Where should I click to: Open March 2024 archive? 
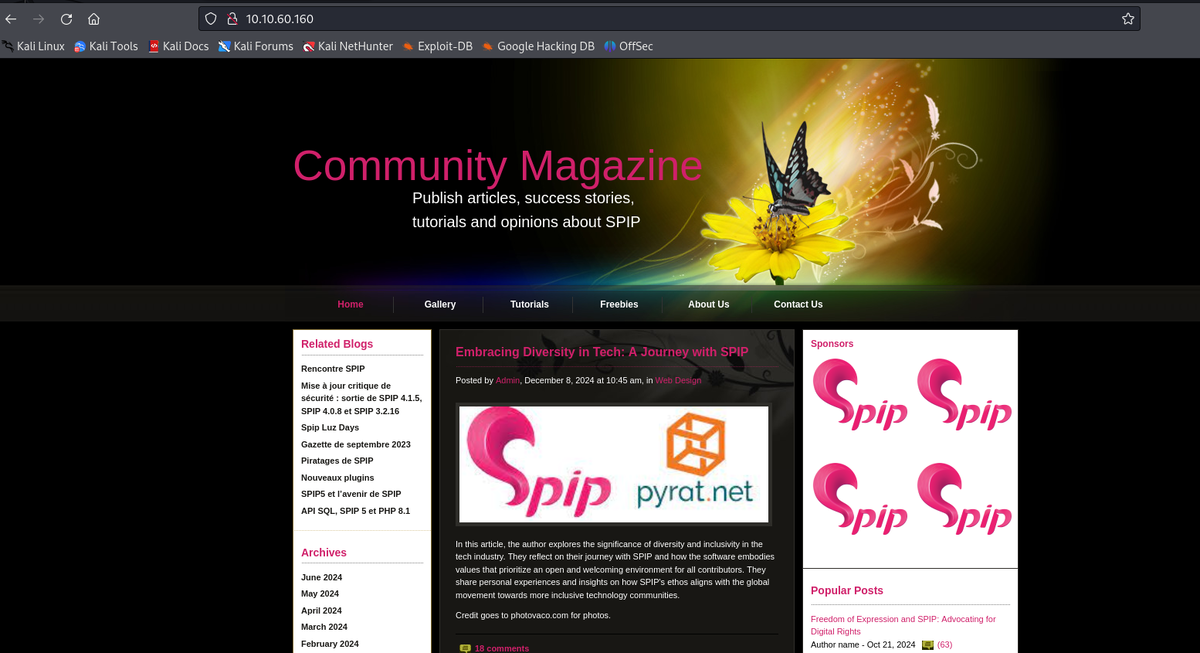323,627
